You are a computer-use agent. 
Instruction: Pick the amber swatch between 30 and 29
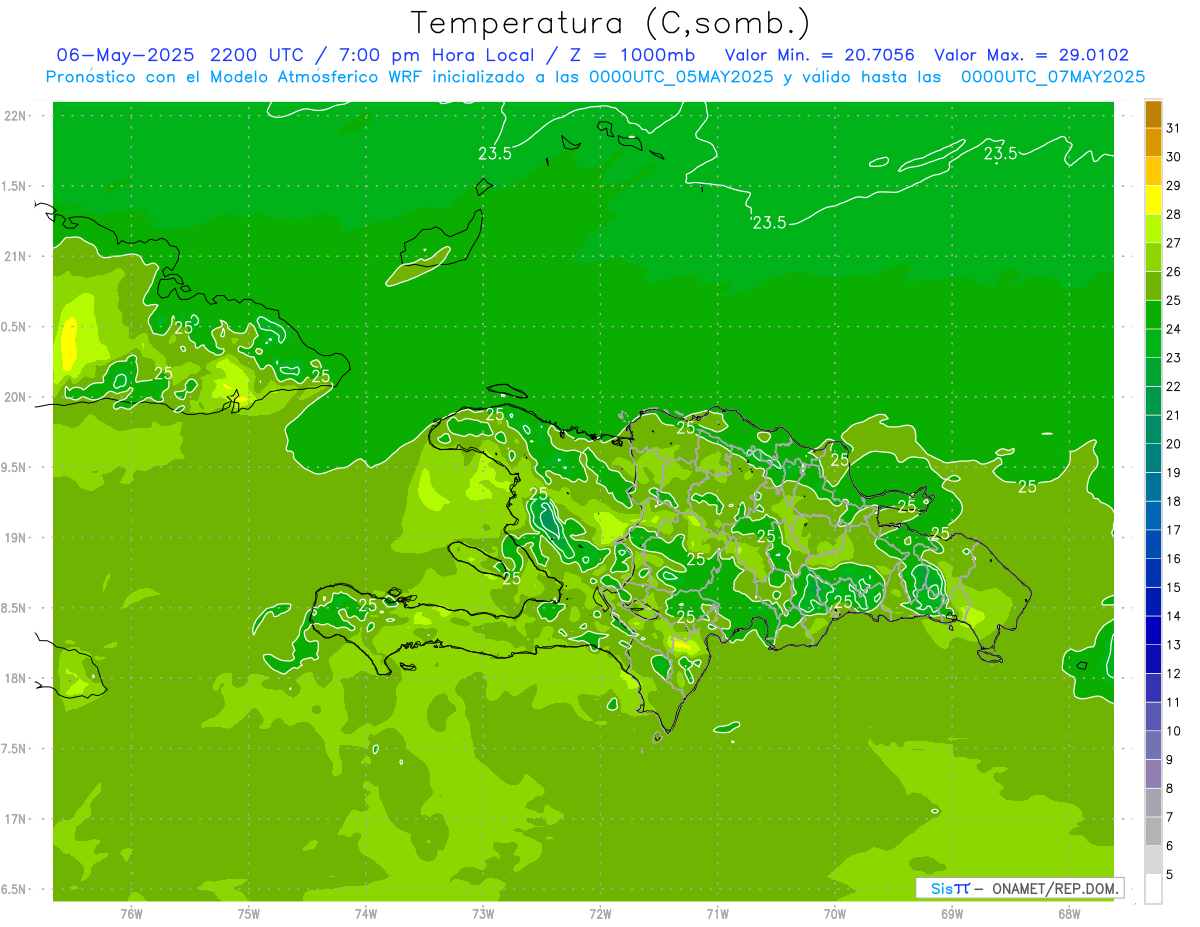1153,171
